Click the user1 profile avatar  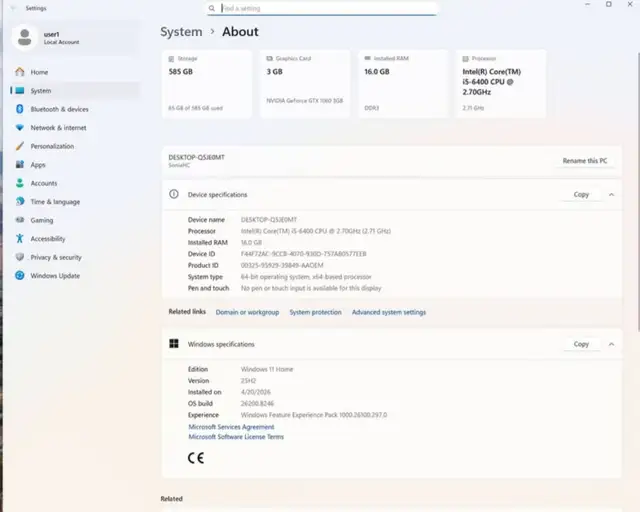tap(24, 38)
